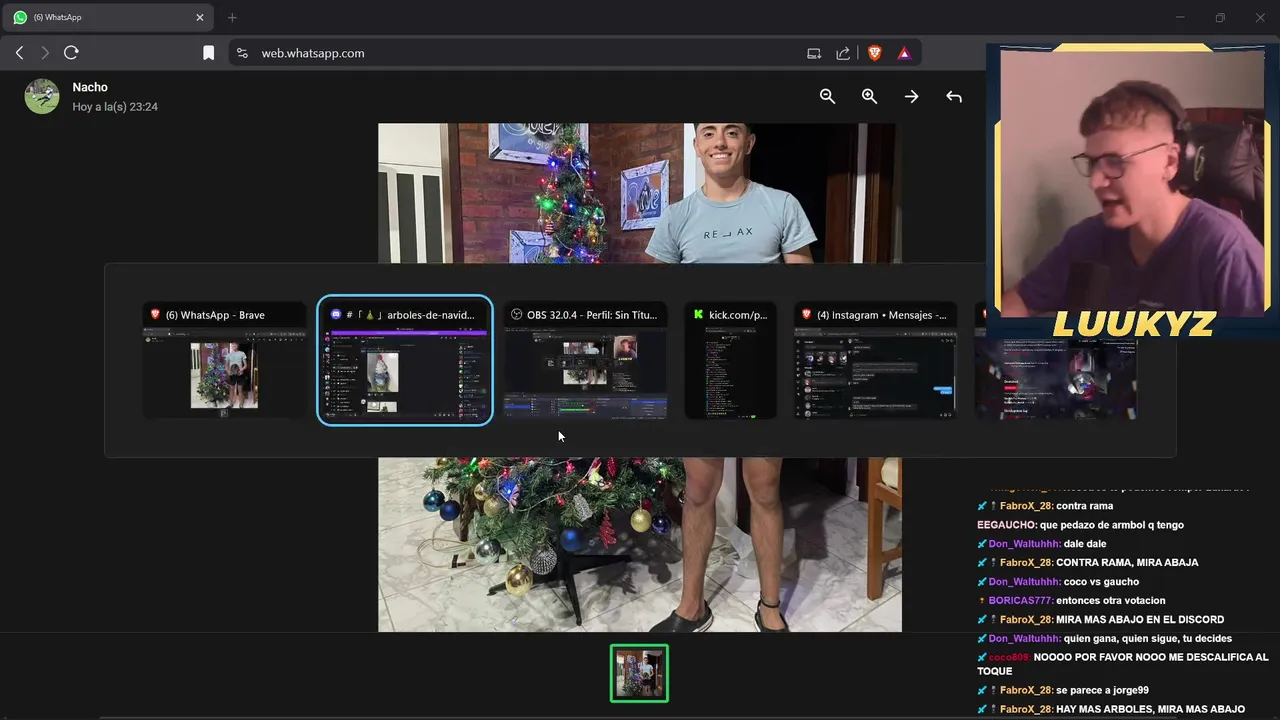
Task: Click Nacho's profile avatar
Action: (42, 96)
